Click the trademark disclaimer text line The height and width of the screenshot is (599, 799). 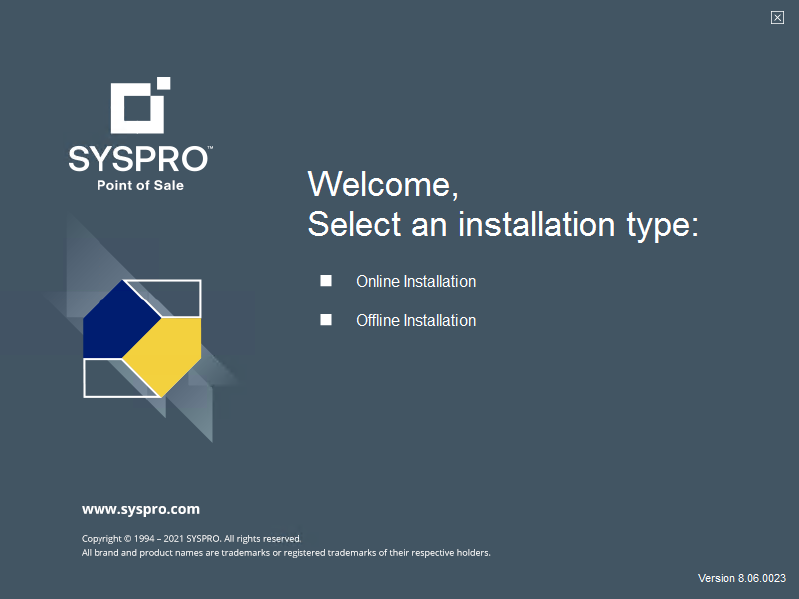click(x=286, y=552)
